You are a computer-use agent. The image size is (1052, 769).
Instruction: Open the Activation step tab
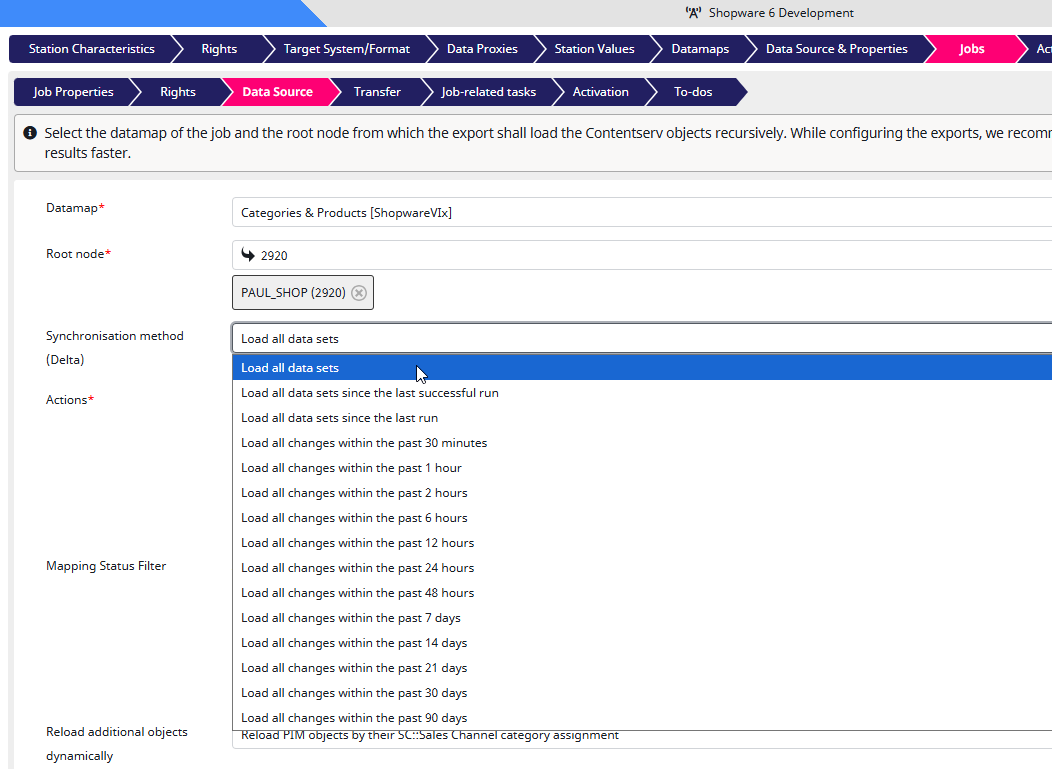600,92
